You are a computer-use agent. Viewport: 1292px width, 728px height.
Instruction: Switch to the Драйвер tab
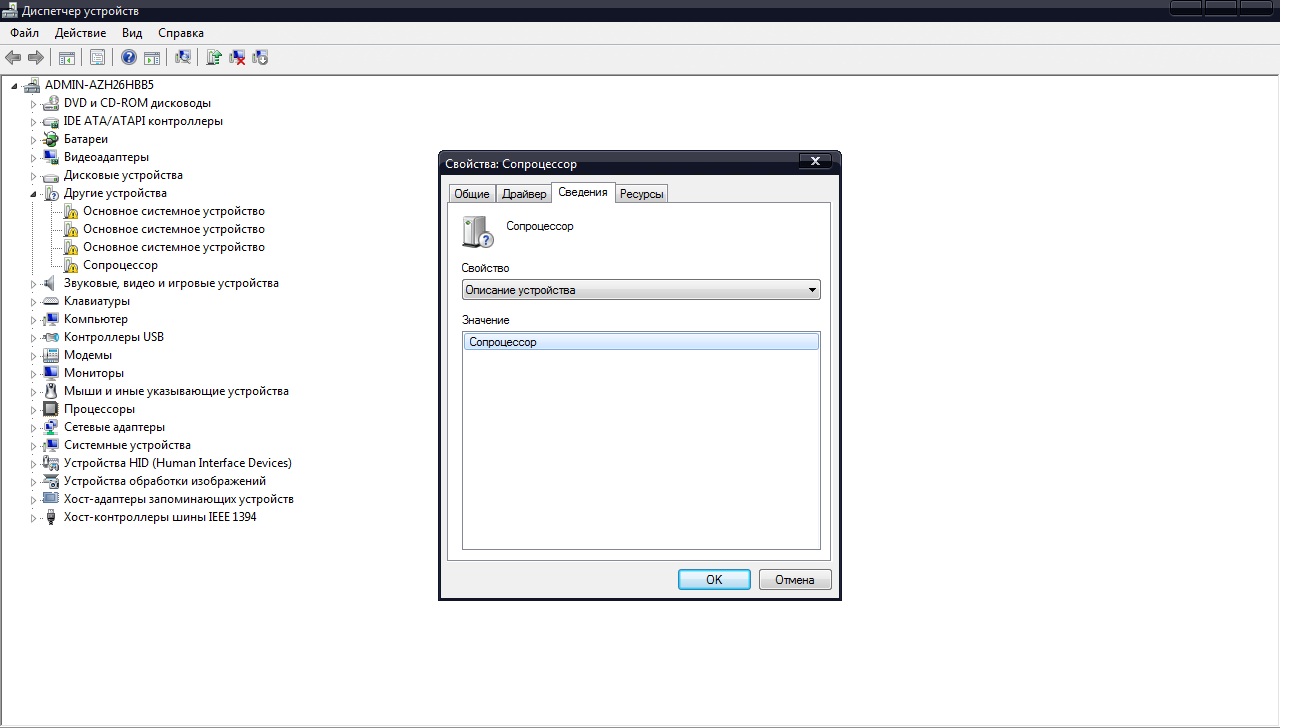[524, 194]
